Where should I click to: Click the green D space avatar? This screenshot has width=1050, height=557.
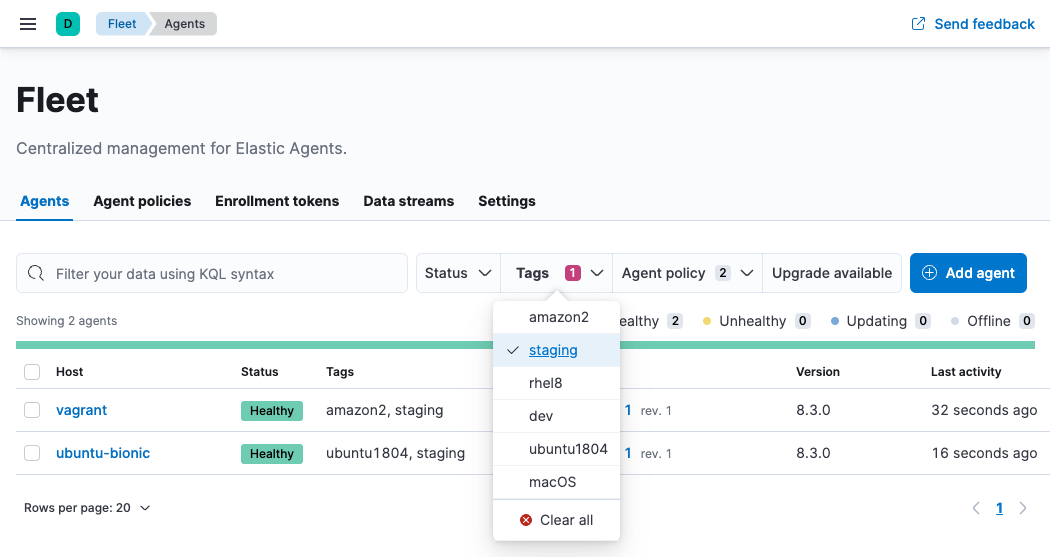click(67, 24)
